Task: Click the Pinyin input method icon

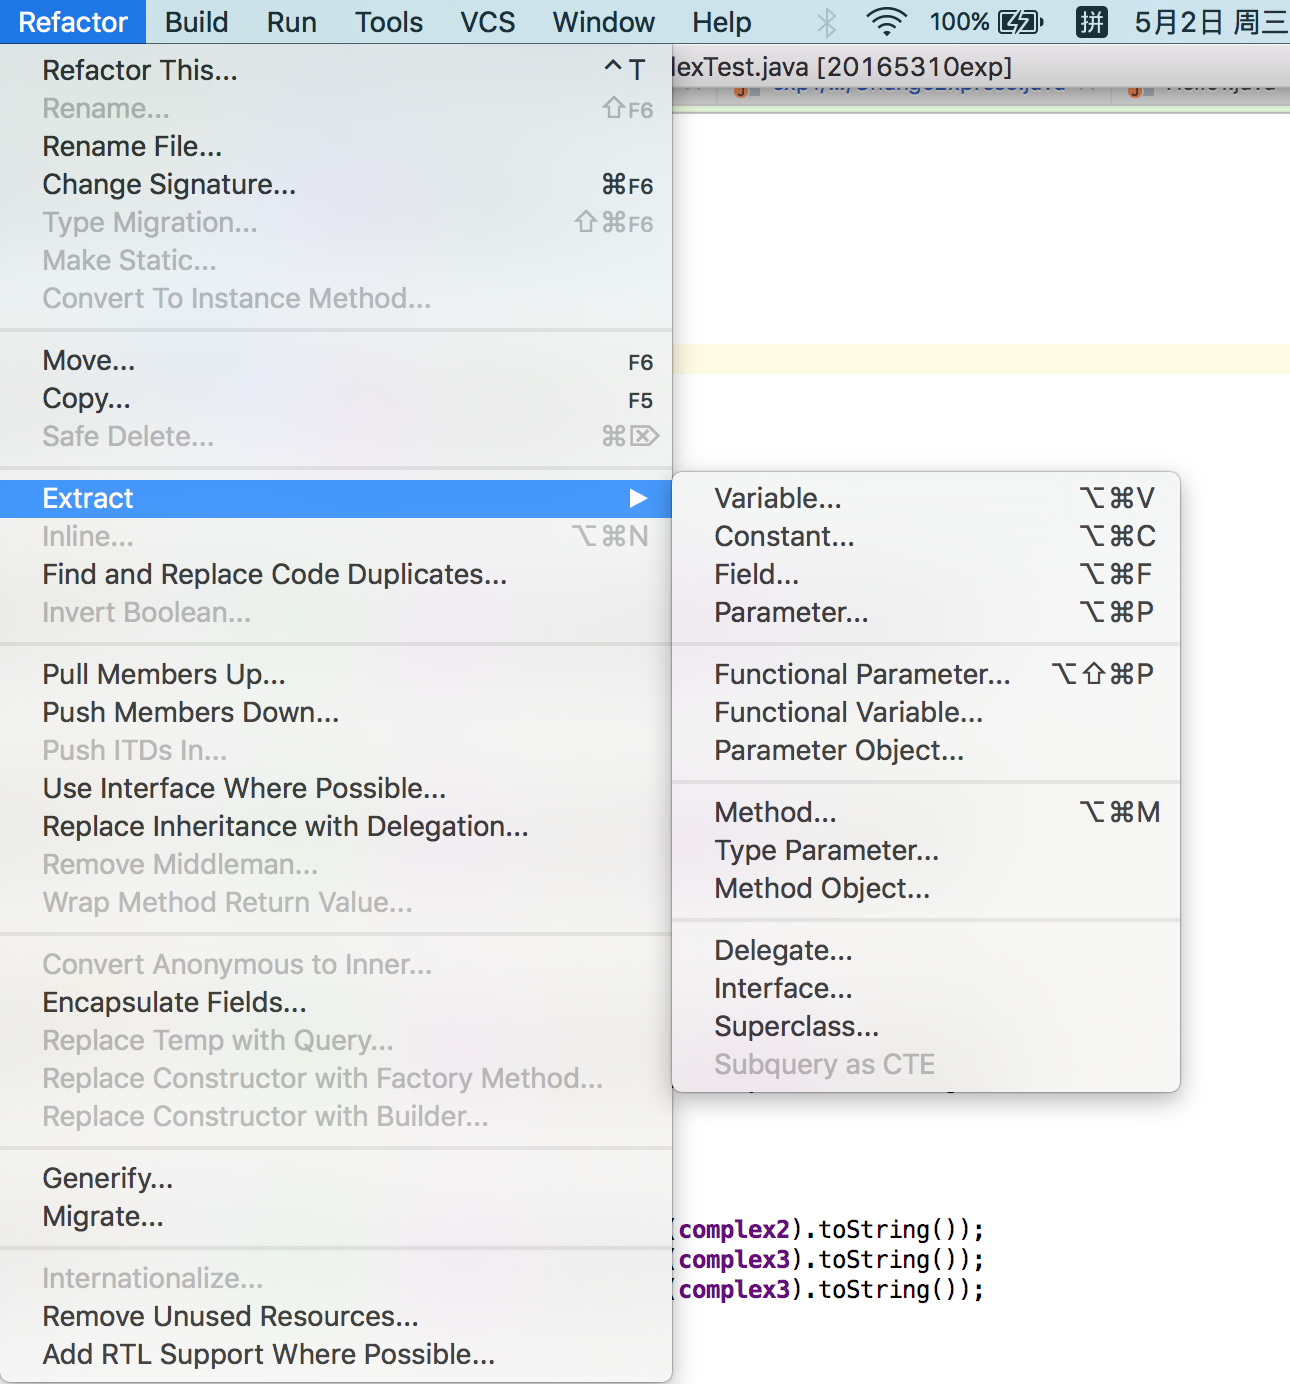Action: click(1091, 22)
